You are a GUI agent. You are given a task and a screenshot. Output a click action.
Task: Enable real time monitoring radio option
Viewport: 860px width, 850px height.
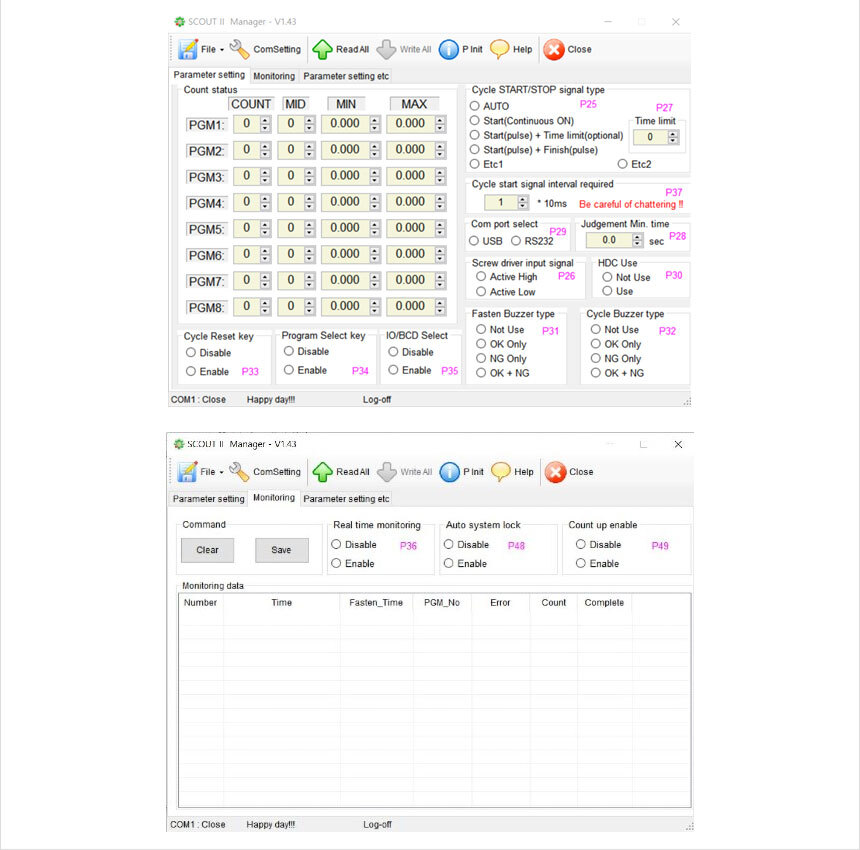pos(336,564)
